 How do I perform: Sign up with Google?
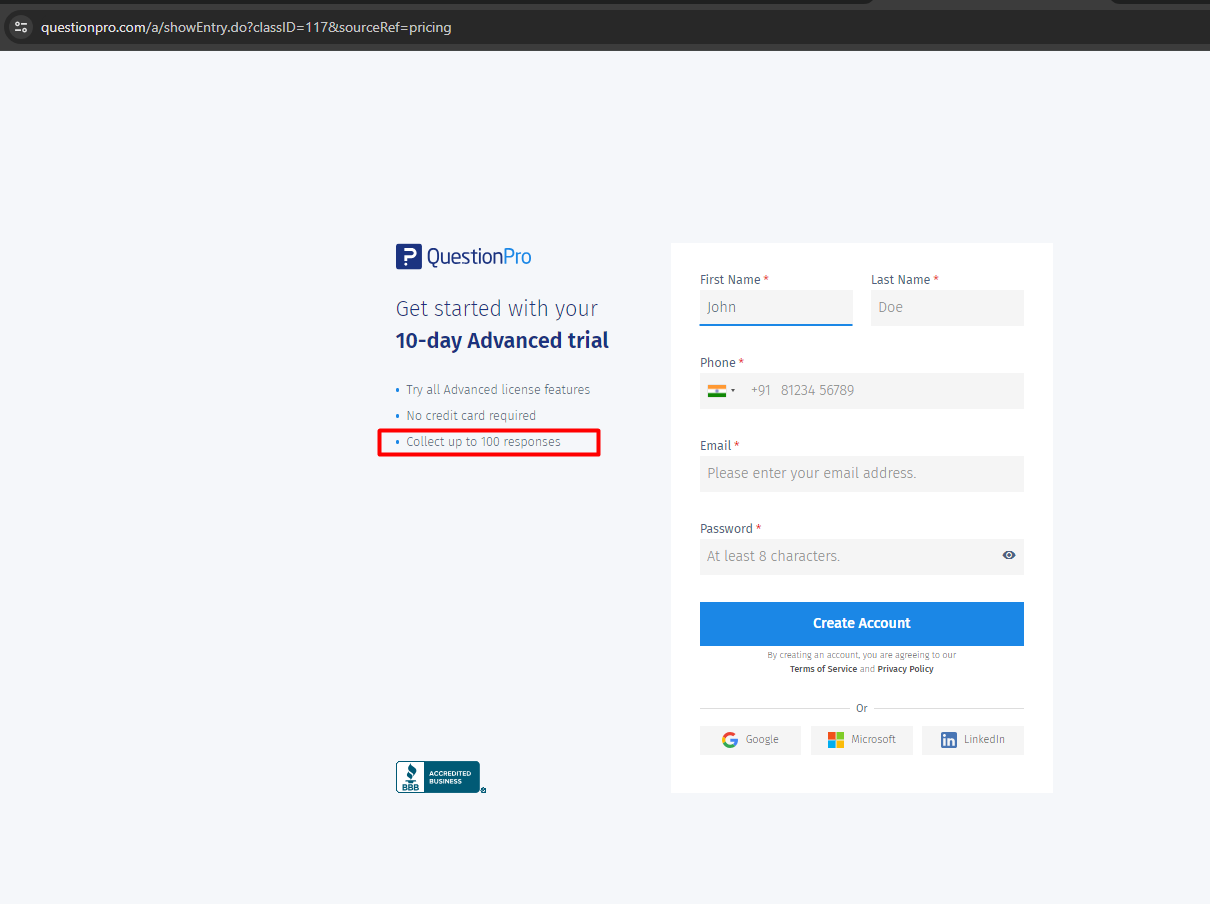tap(750, 740)
